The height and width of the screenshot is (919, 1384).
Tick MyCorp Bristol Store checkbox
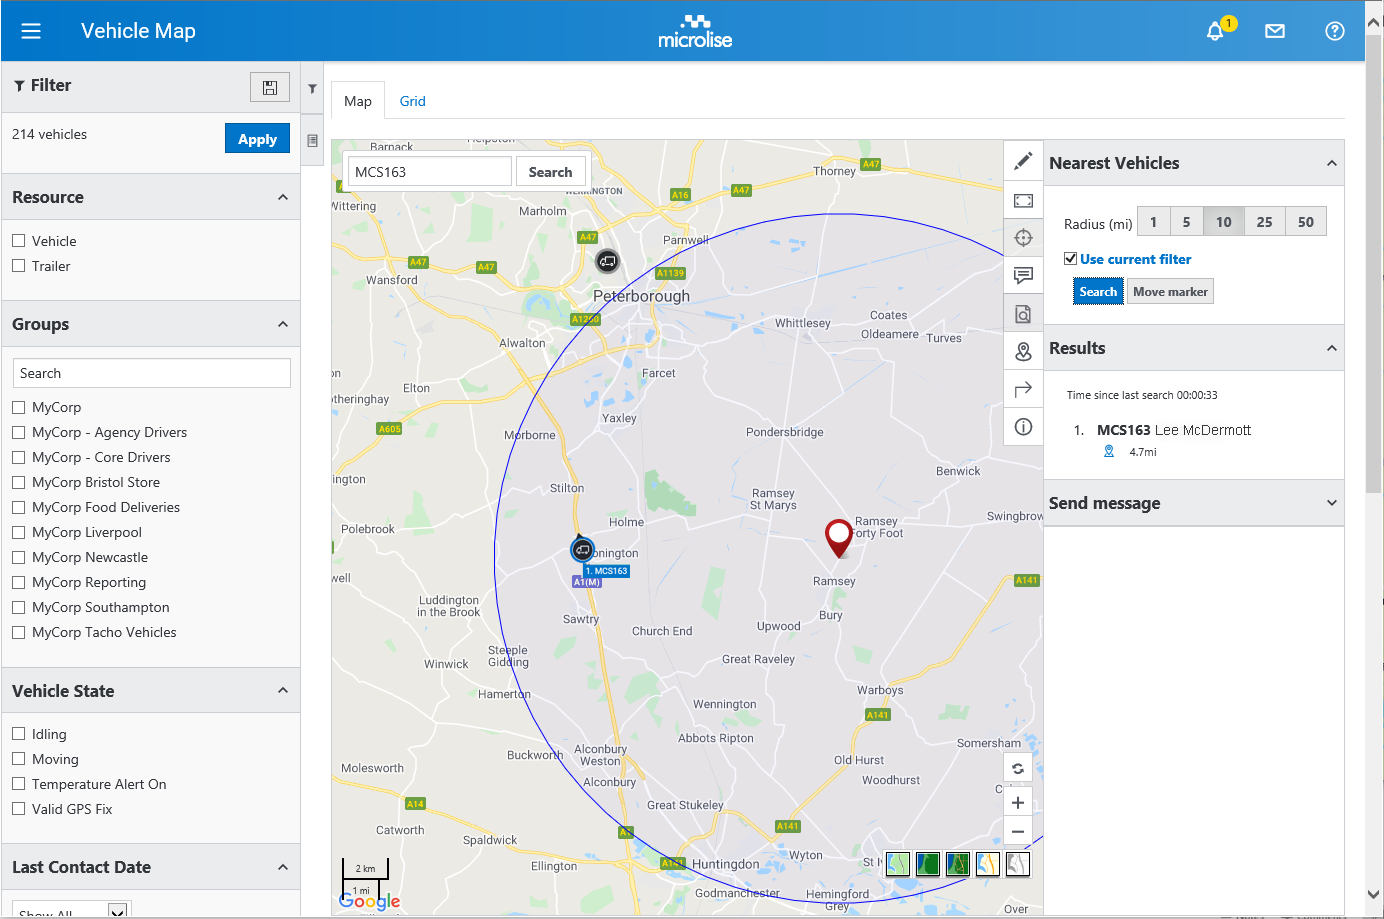[x=18, y=482]
